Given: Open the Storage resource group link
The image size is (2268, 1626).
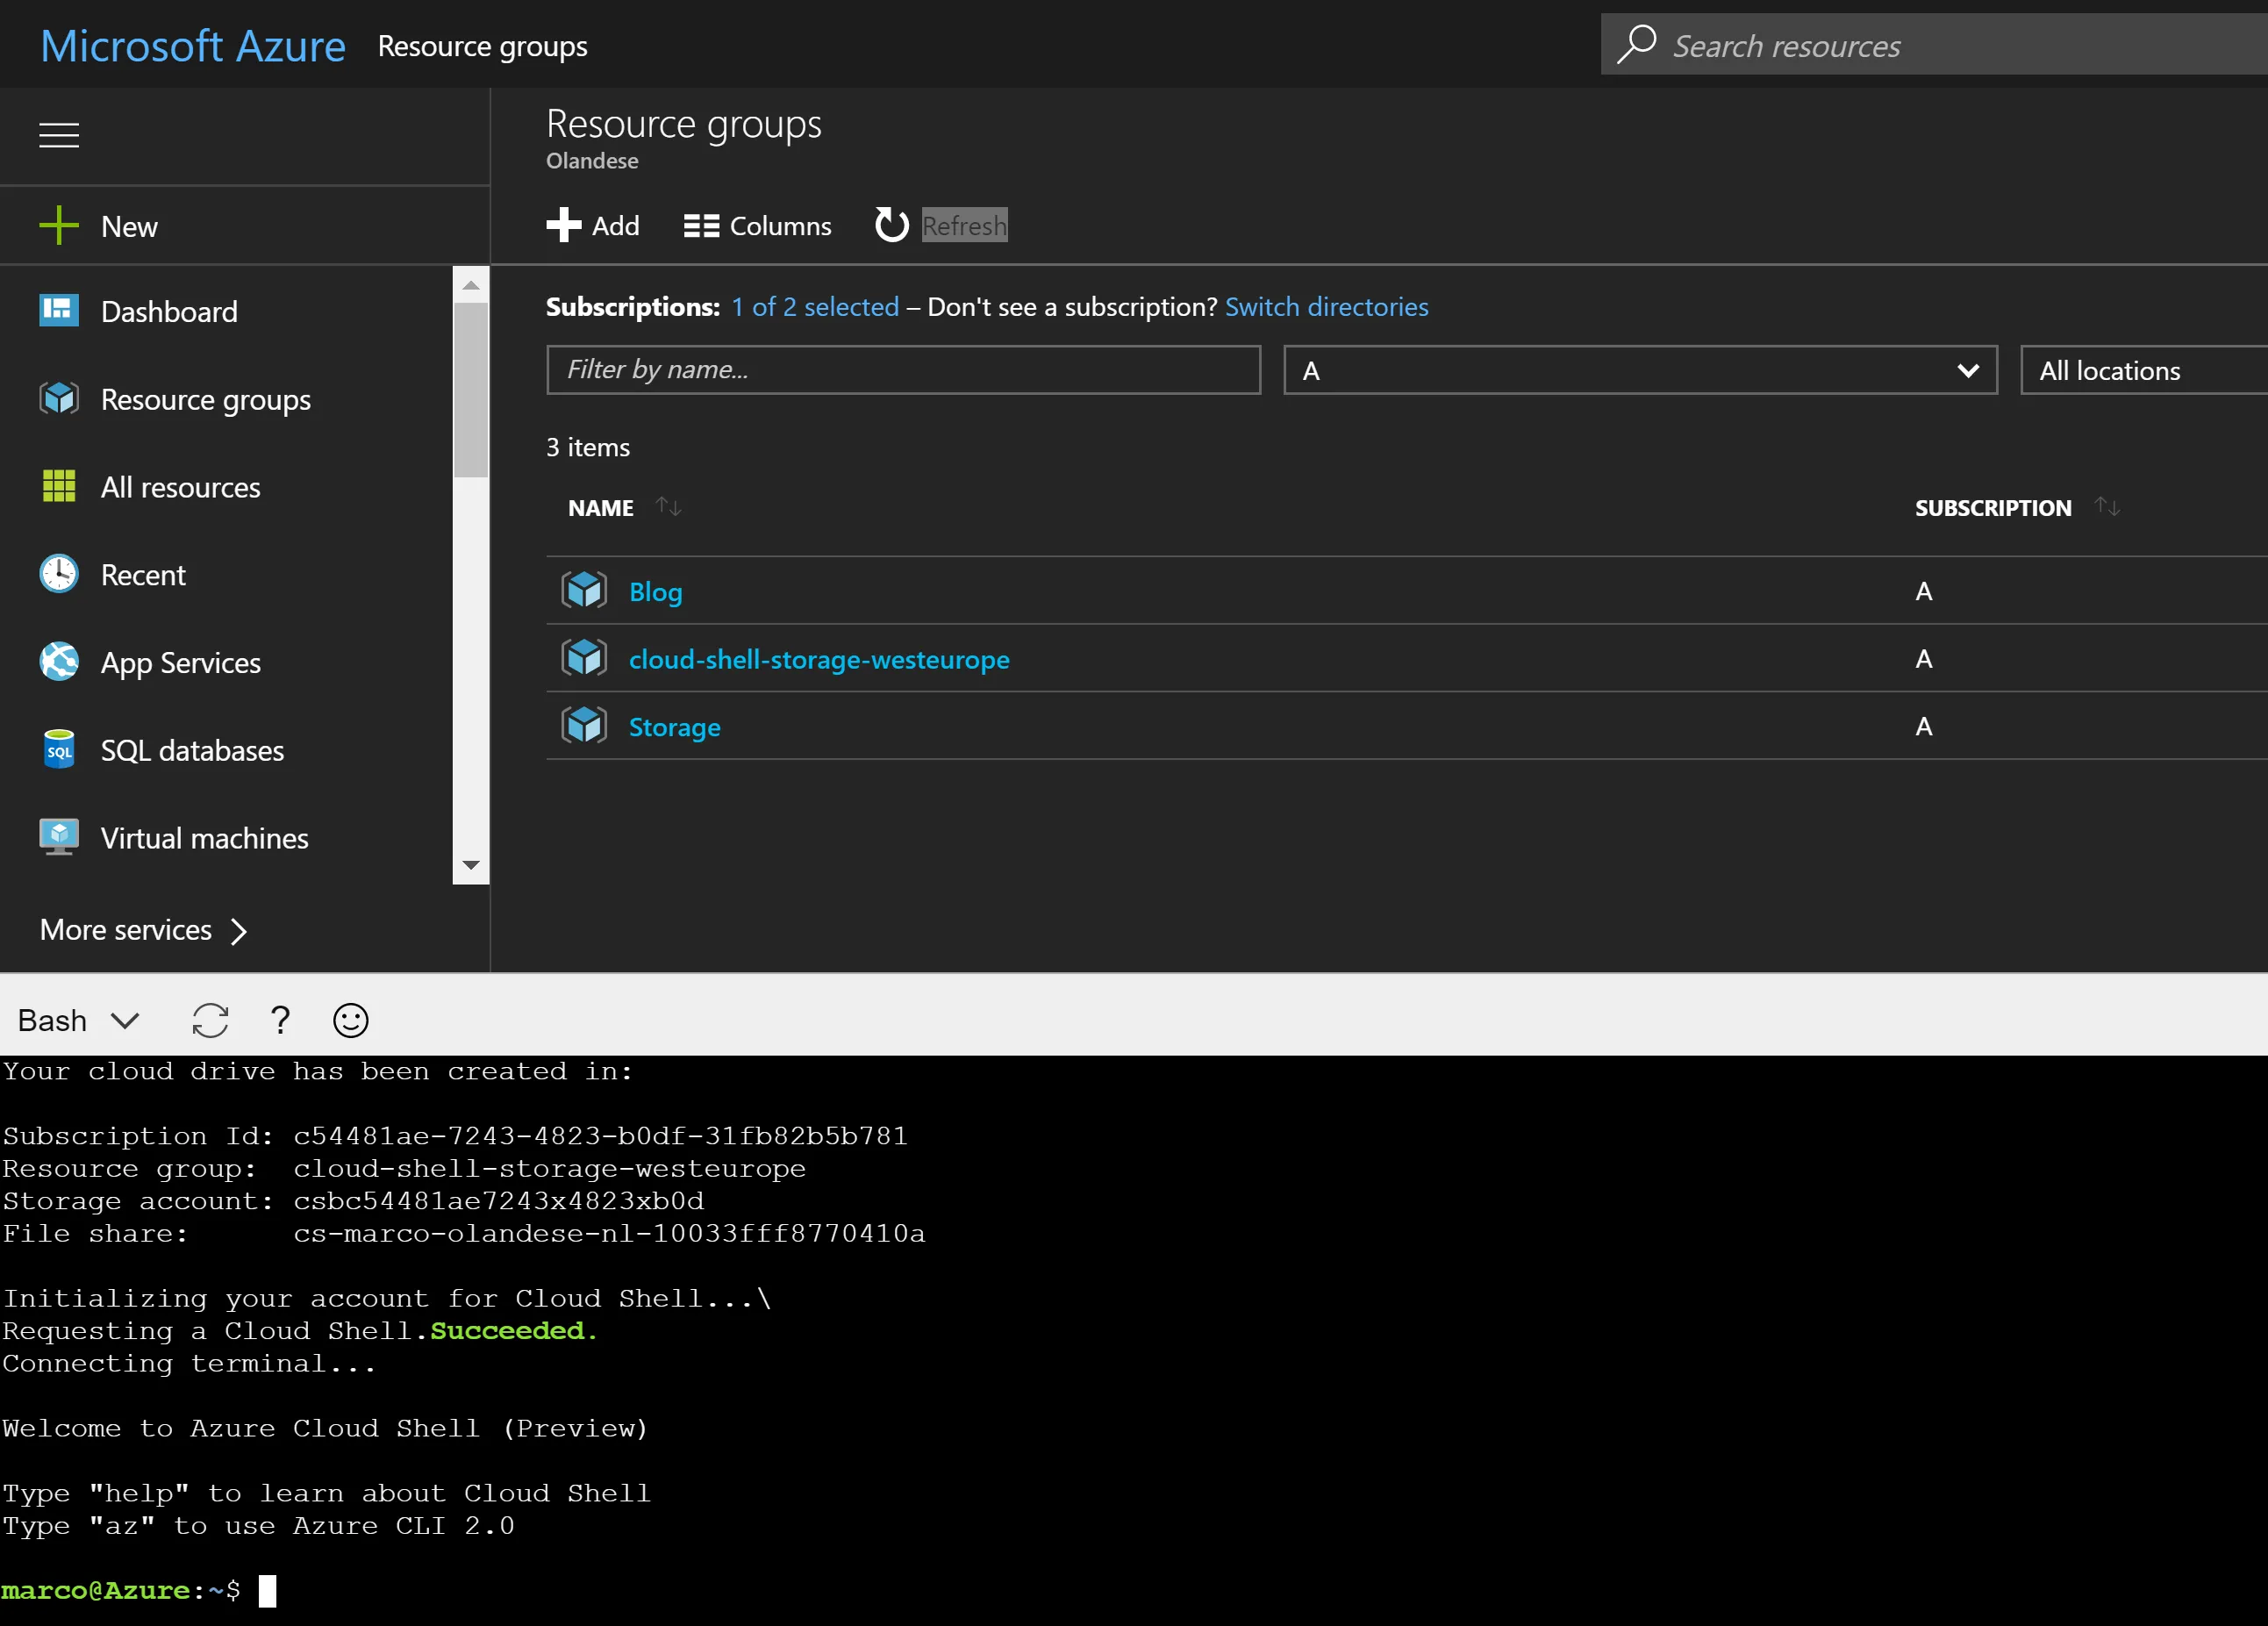Looking at the screenshot, I should [674, 727].
